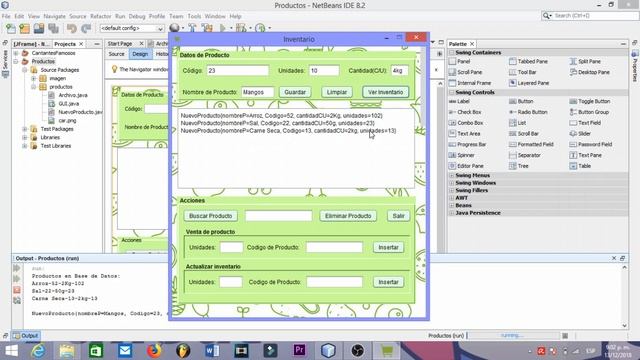Expand the Swing Windows palette category

[x=452, y=183]
